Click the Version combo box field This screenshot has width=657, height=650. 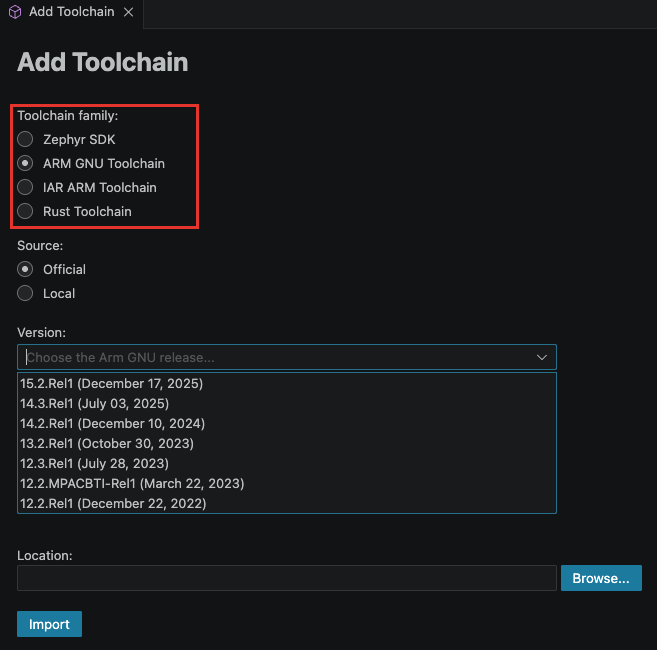pyautogui.click(x=287, y=357)
